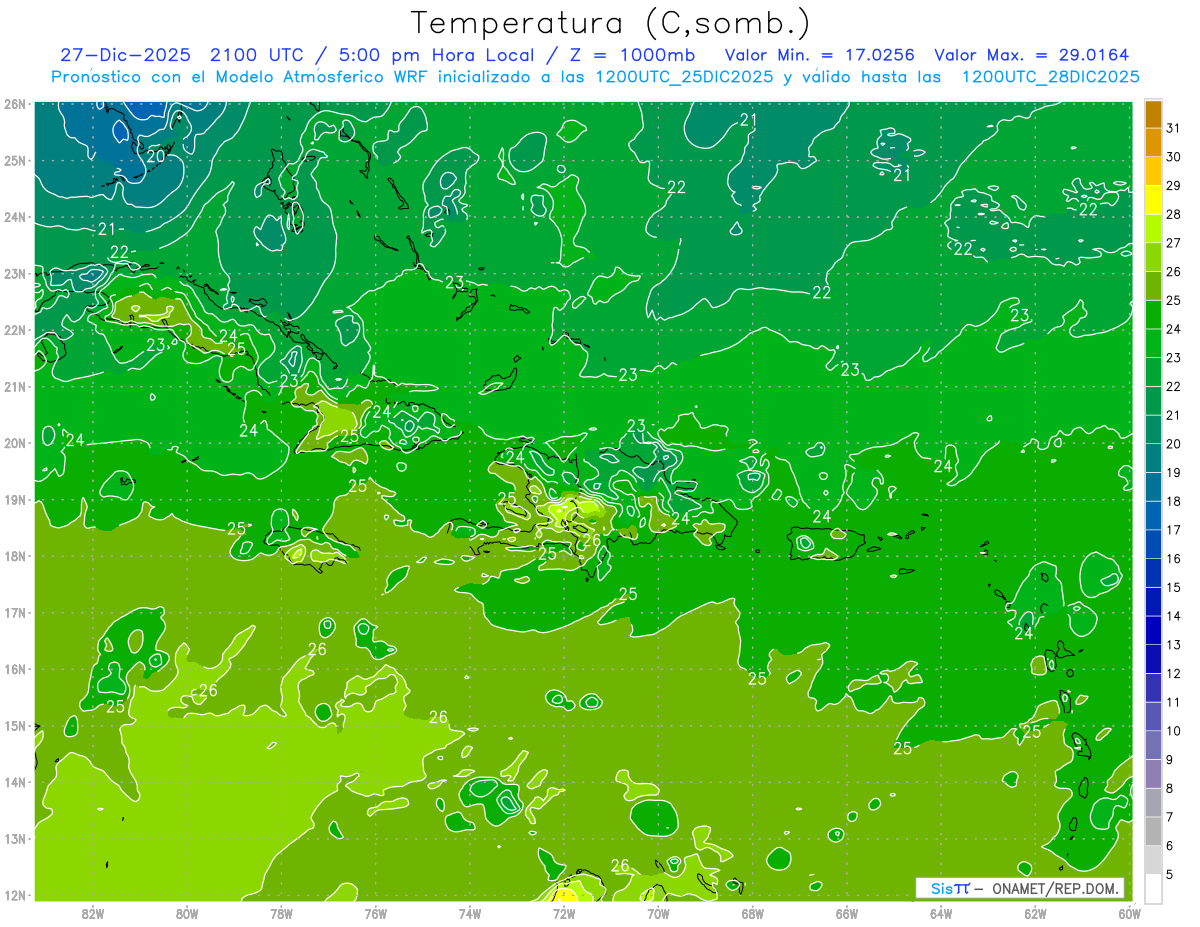Click the color bar label '14'
The height and width of the screenshot is (927, 1200).
click(1174, 616)
